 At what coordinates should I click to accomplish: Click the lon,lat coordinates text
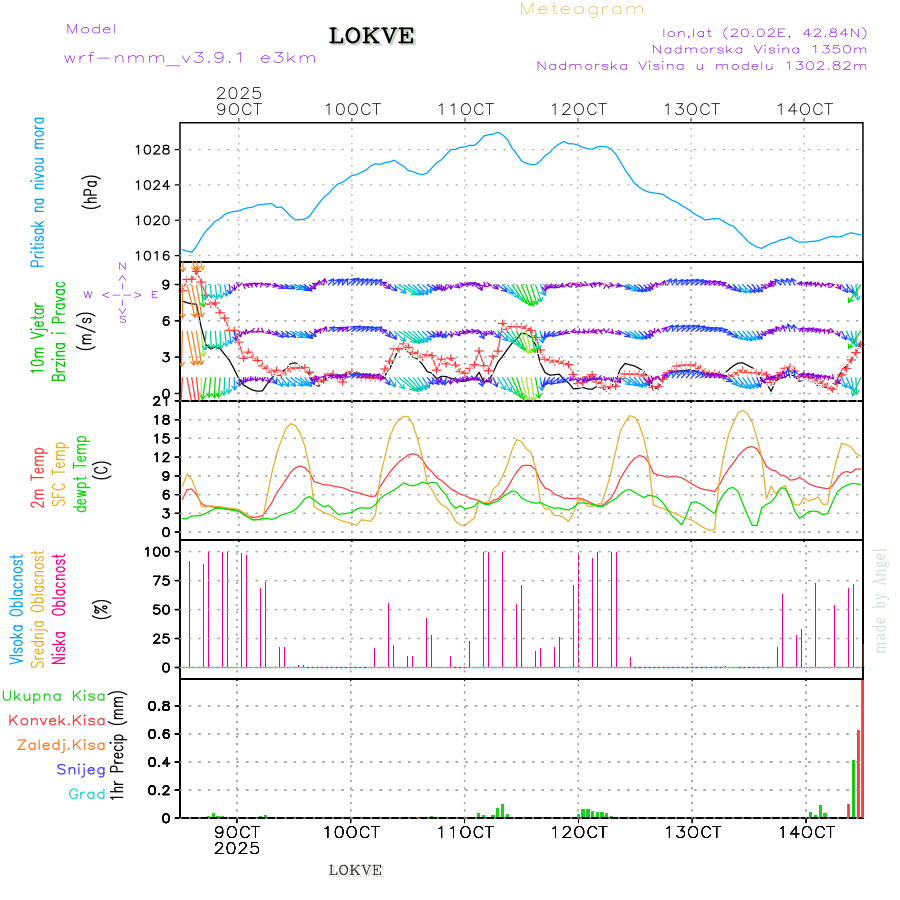(764, 32)
